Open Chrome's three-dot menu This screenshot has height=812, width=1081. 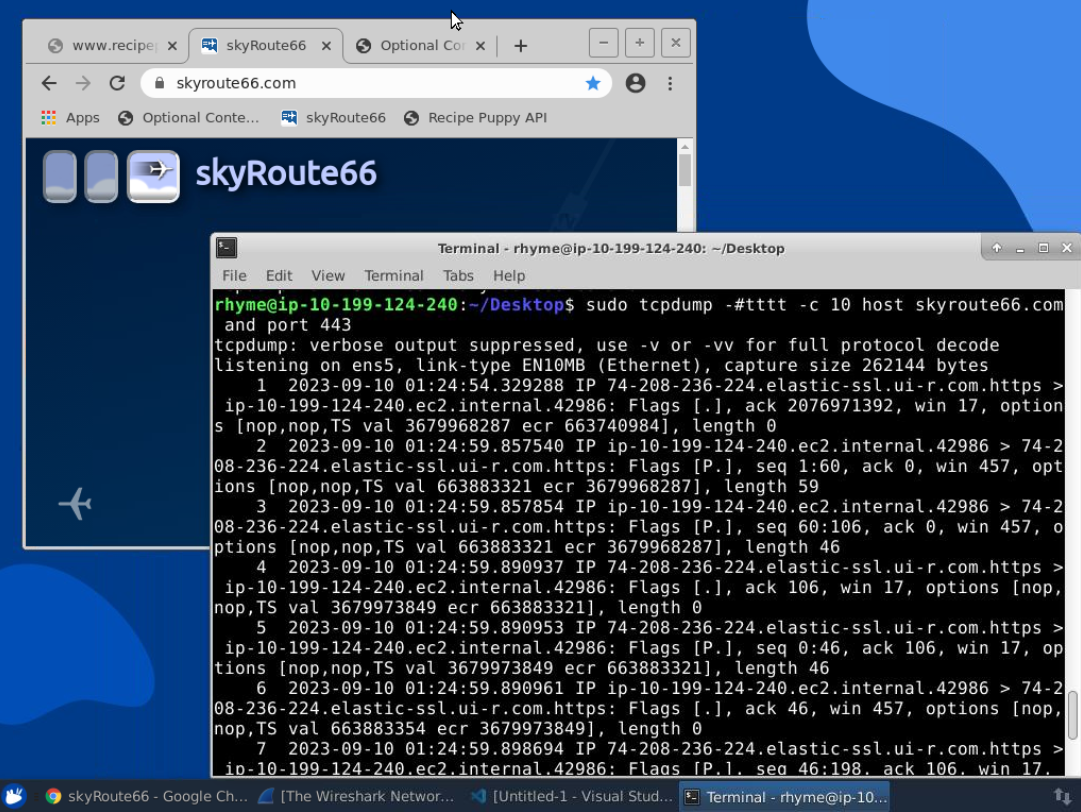(x=670, y=83)
